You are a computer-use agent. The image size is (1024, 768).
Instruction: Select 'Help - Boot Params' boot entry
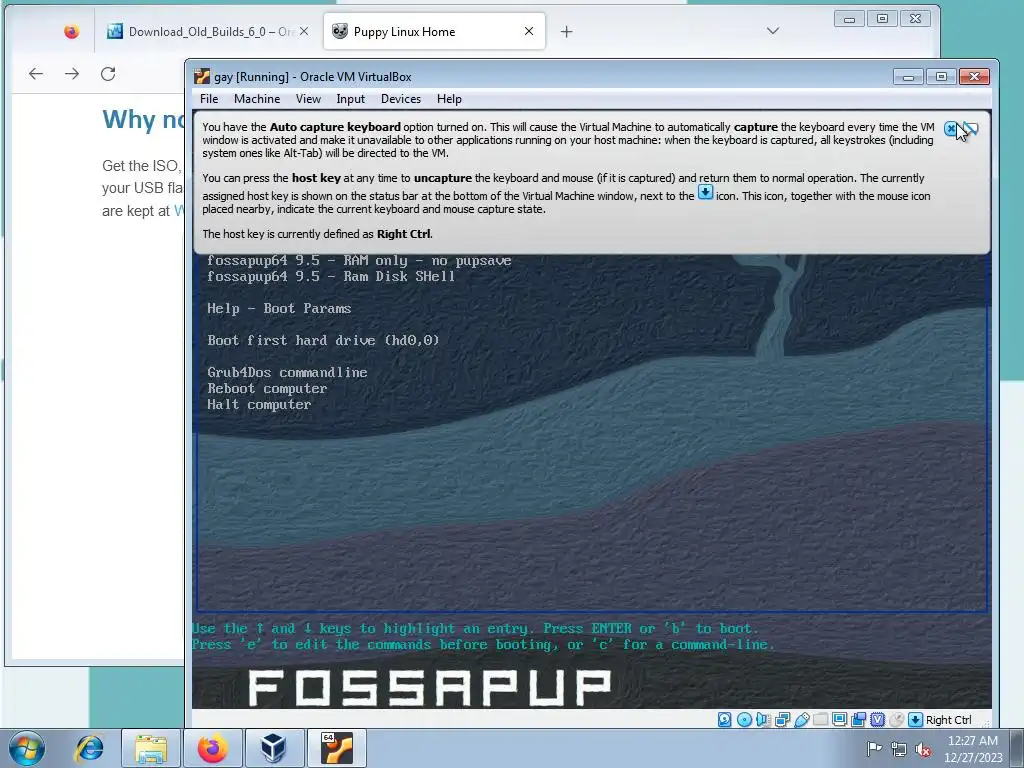[279, 308]
